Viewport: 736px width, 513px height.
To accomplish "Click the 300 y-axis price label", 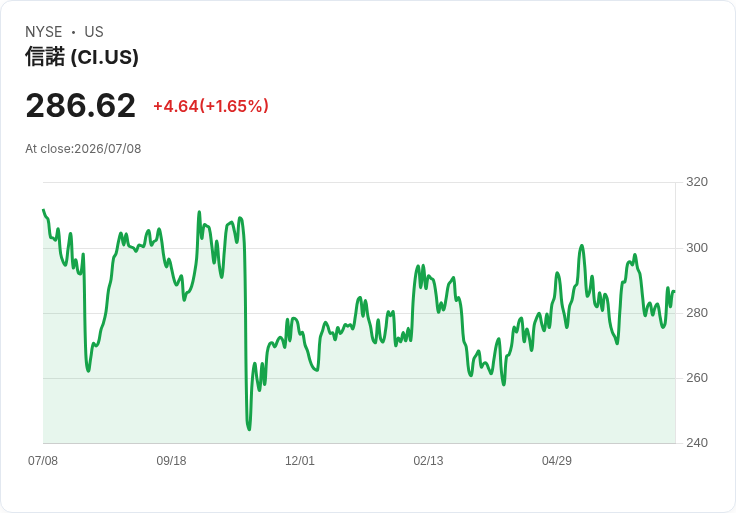I will click(x=697, y=248).
